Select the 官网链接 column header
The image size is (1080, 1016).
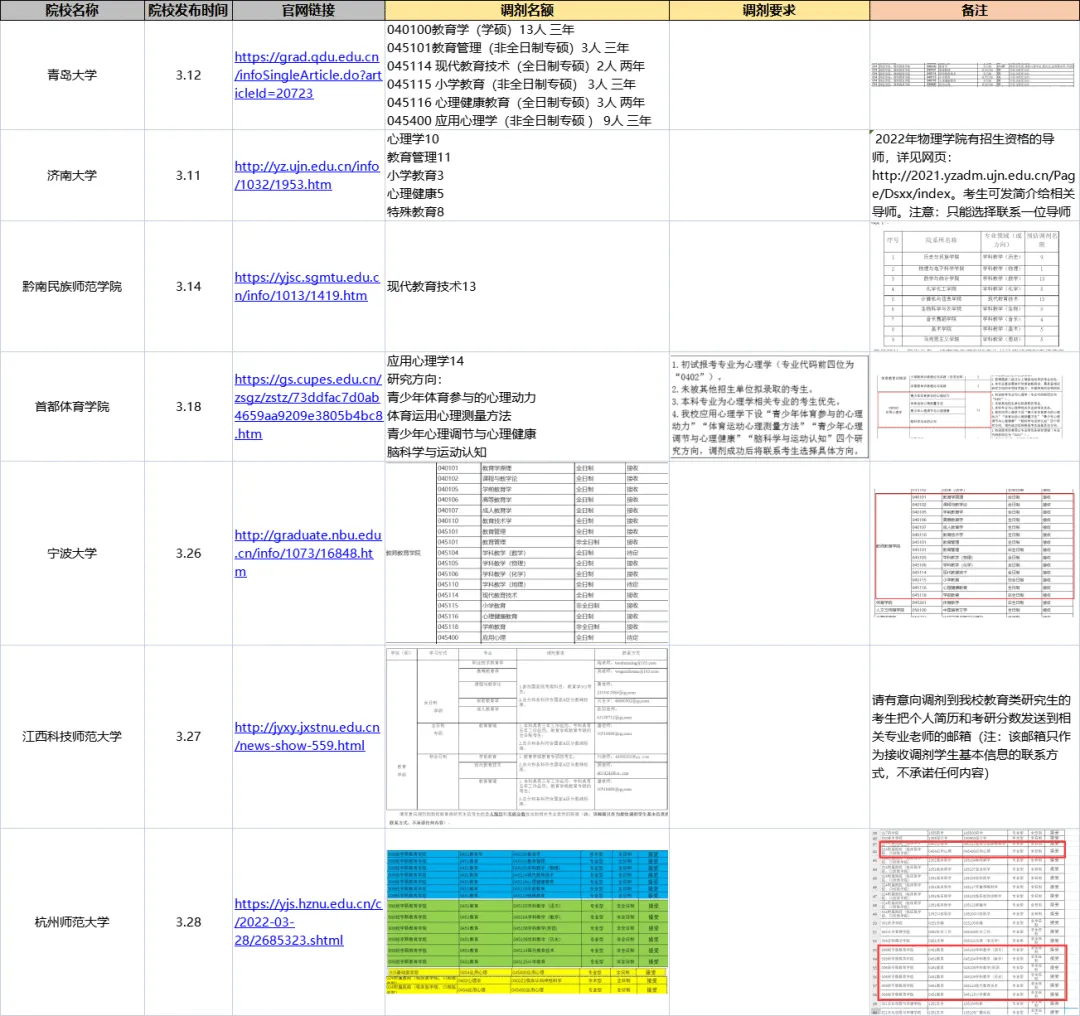[x=309, y=10]
